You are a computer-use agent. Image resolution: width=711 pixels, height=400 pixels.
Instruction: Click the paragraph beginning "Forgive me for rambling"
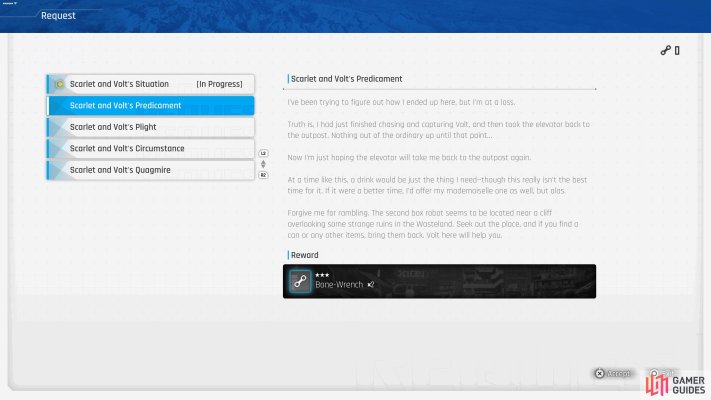(433, 224)
